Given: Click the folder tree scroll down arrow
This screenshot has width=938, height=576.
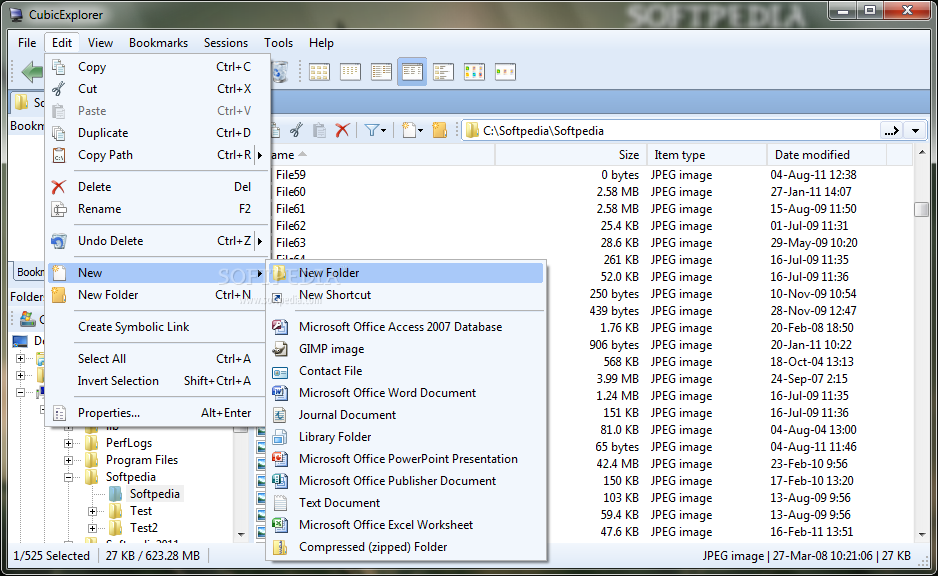Looking at the screenshot, I should 241,535.
